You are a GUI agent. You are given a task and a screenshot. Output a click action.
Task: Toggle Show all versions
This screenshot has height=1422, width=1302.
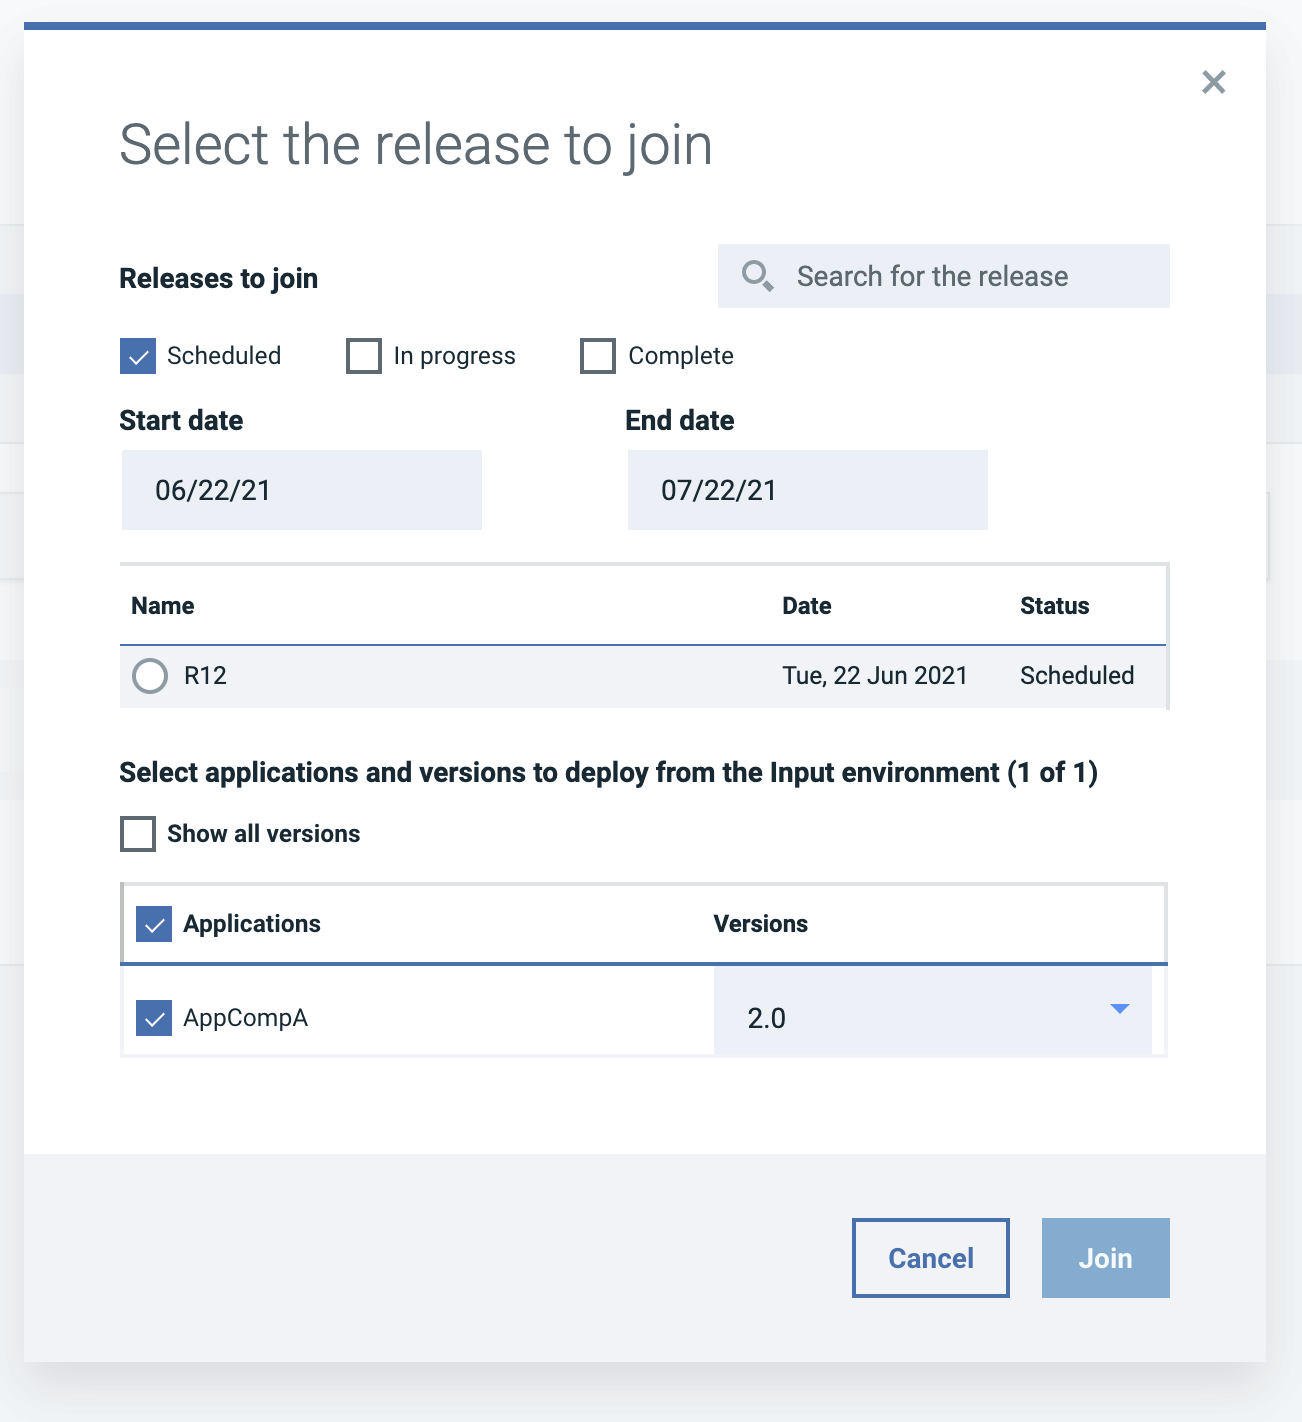tap(137, 833)
